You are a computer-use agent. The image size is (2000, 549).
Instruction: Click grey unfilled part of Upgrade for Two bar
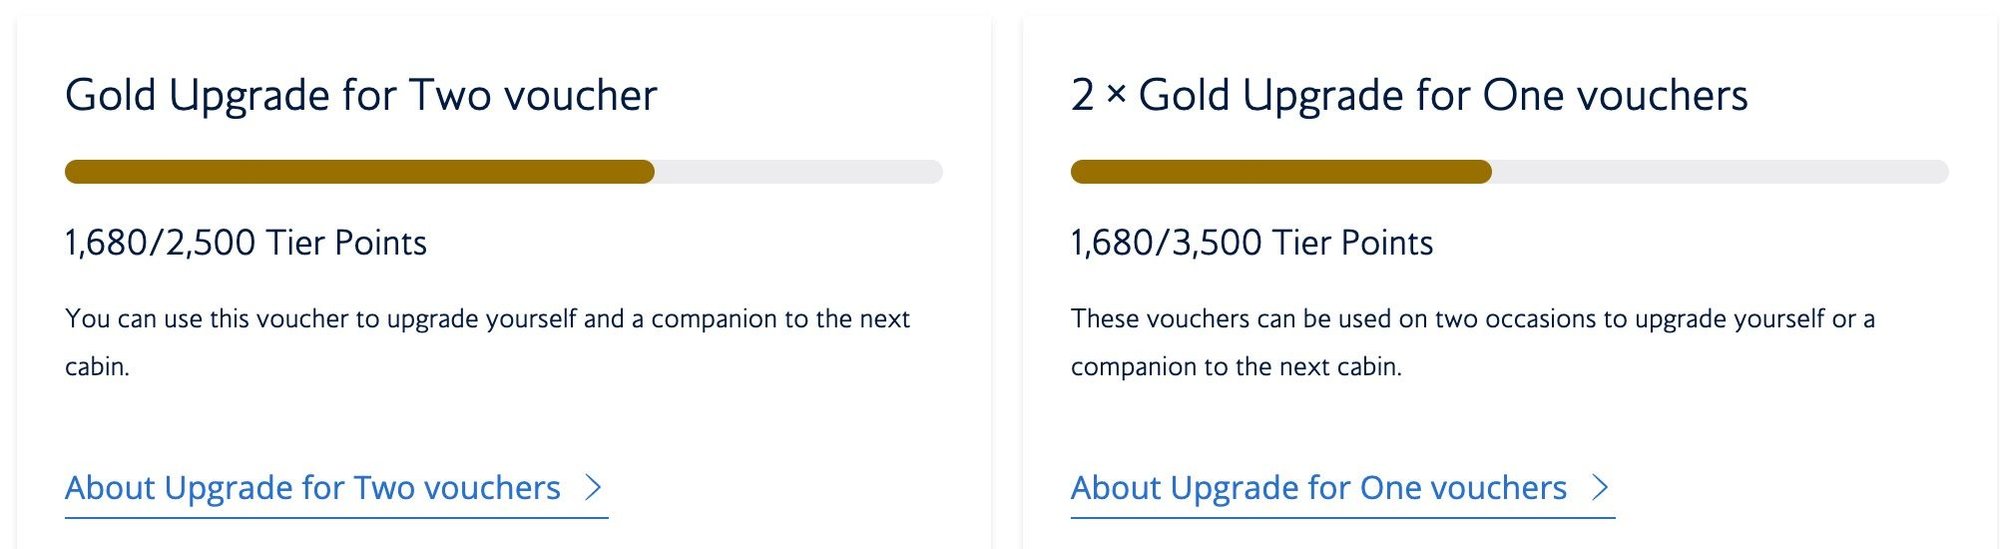coord(798,172)
